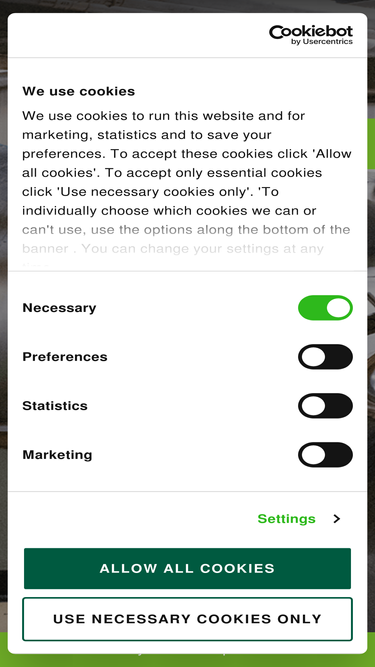375x667 pixels.
Task: Expand settings via the chevron arrow
Action: (x=337, y=519)
